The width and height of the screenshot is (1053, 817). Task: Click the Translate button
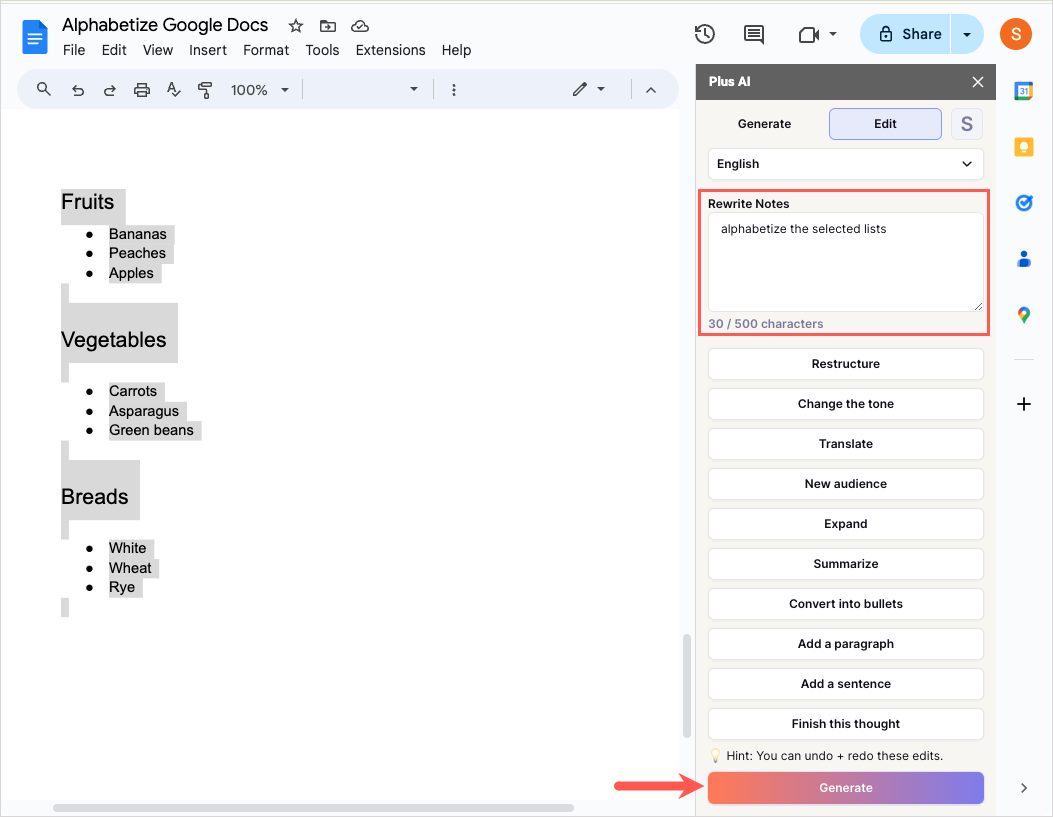[x=845, y=444]
